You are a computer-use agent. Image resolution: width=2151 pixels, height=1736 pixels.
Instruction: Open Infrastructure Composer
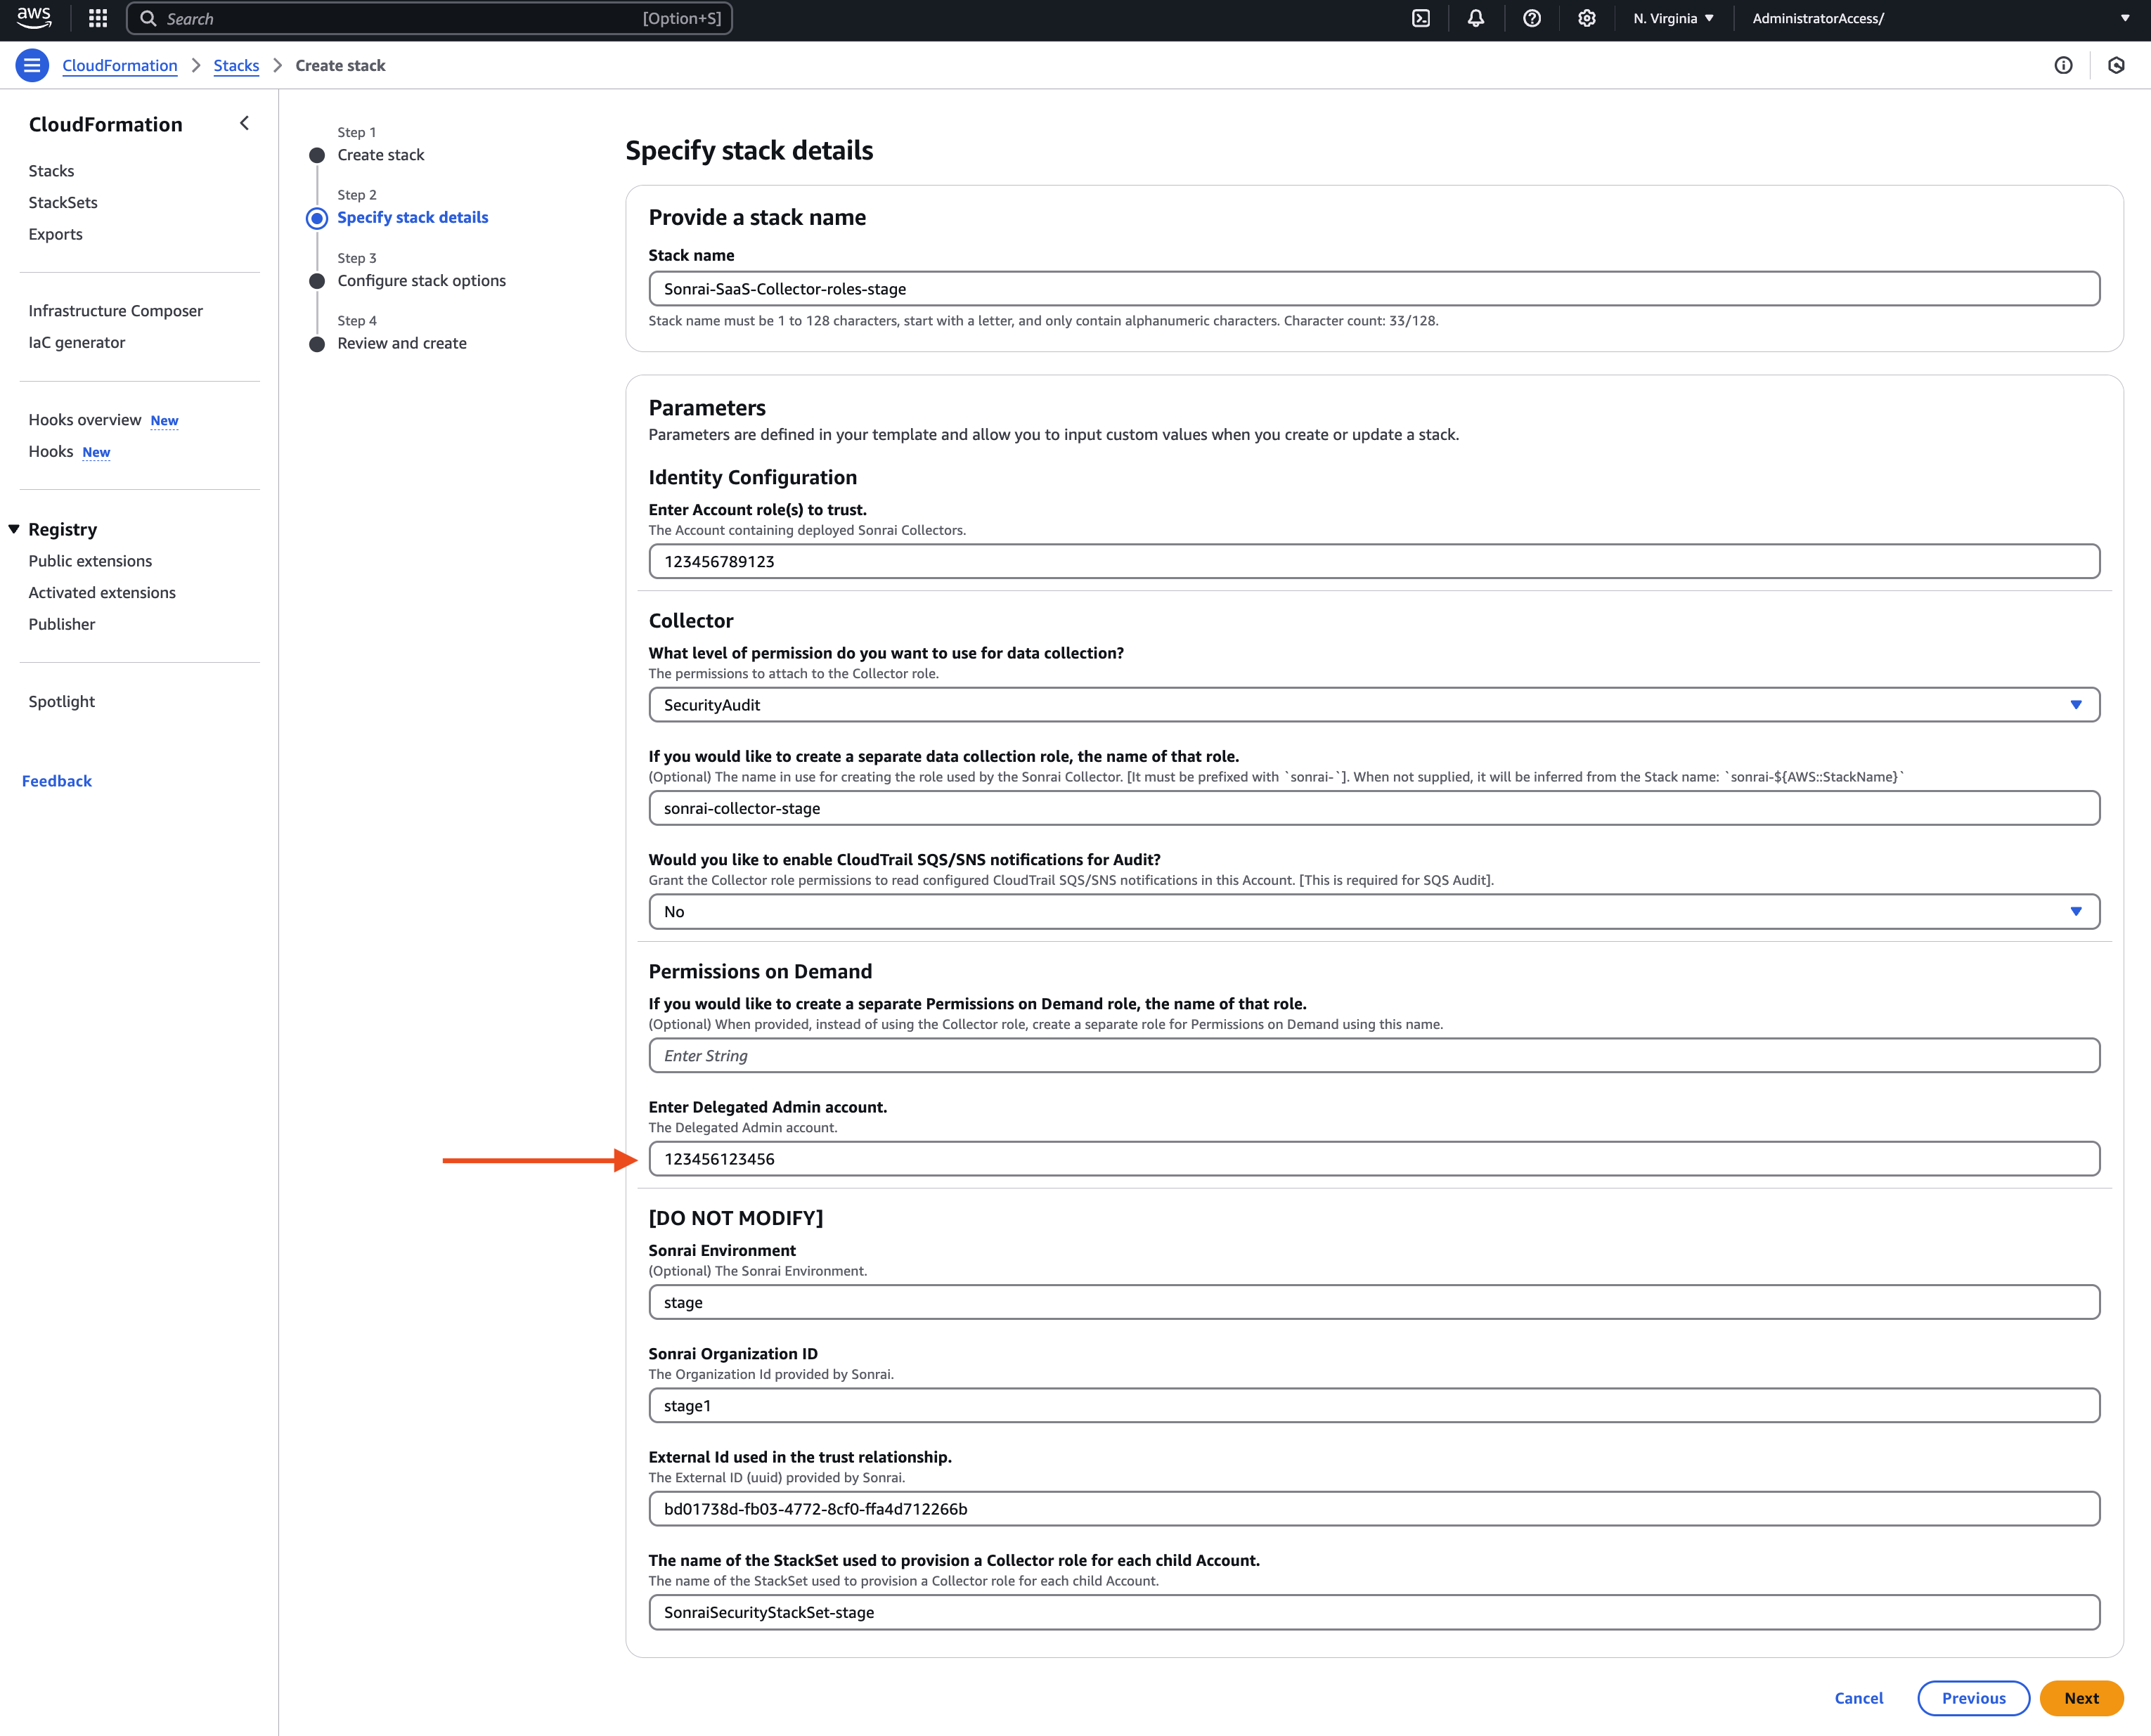(115, 311)
